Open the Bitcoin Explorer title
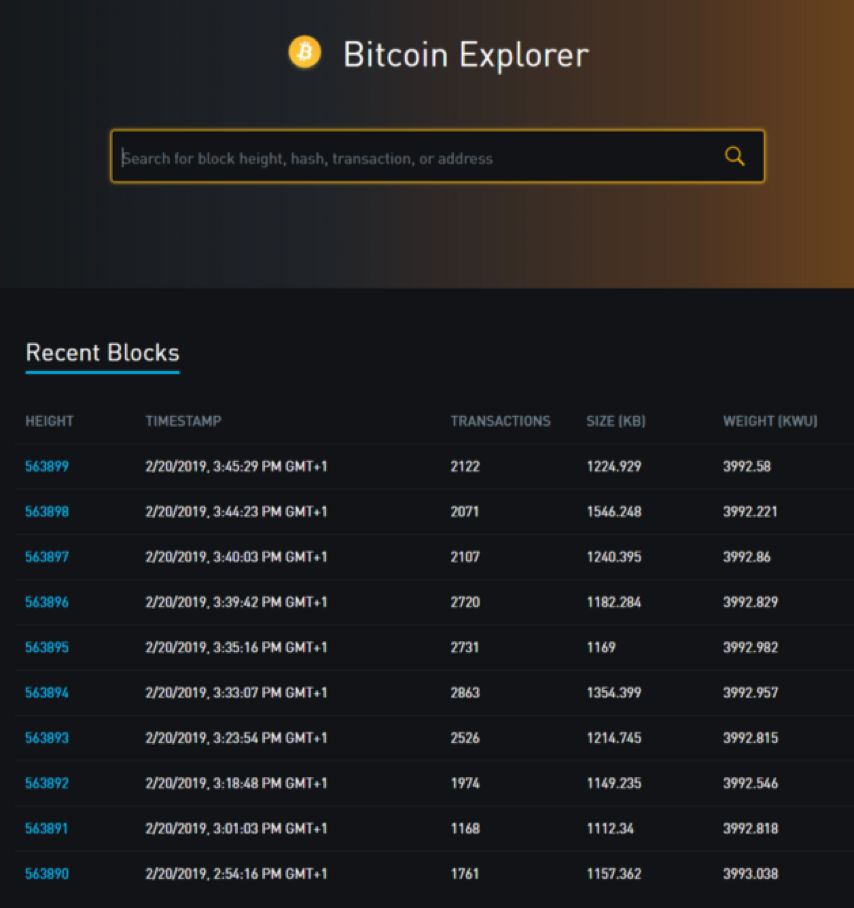 [x=466, y=55]
